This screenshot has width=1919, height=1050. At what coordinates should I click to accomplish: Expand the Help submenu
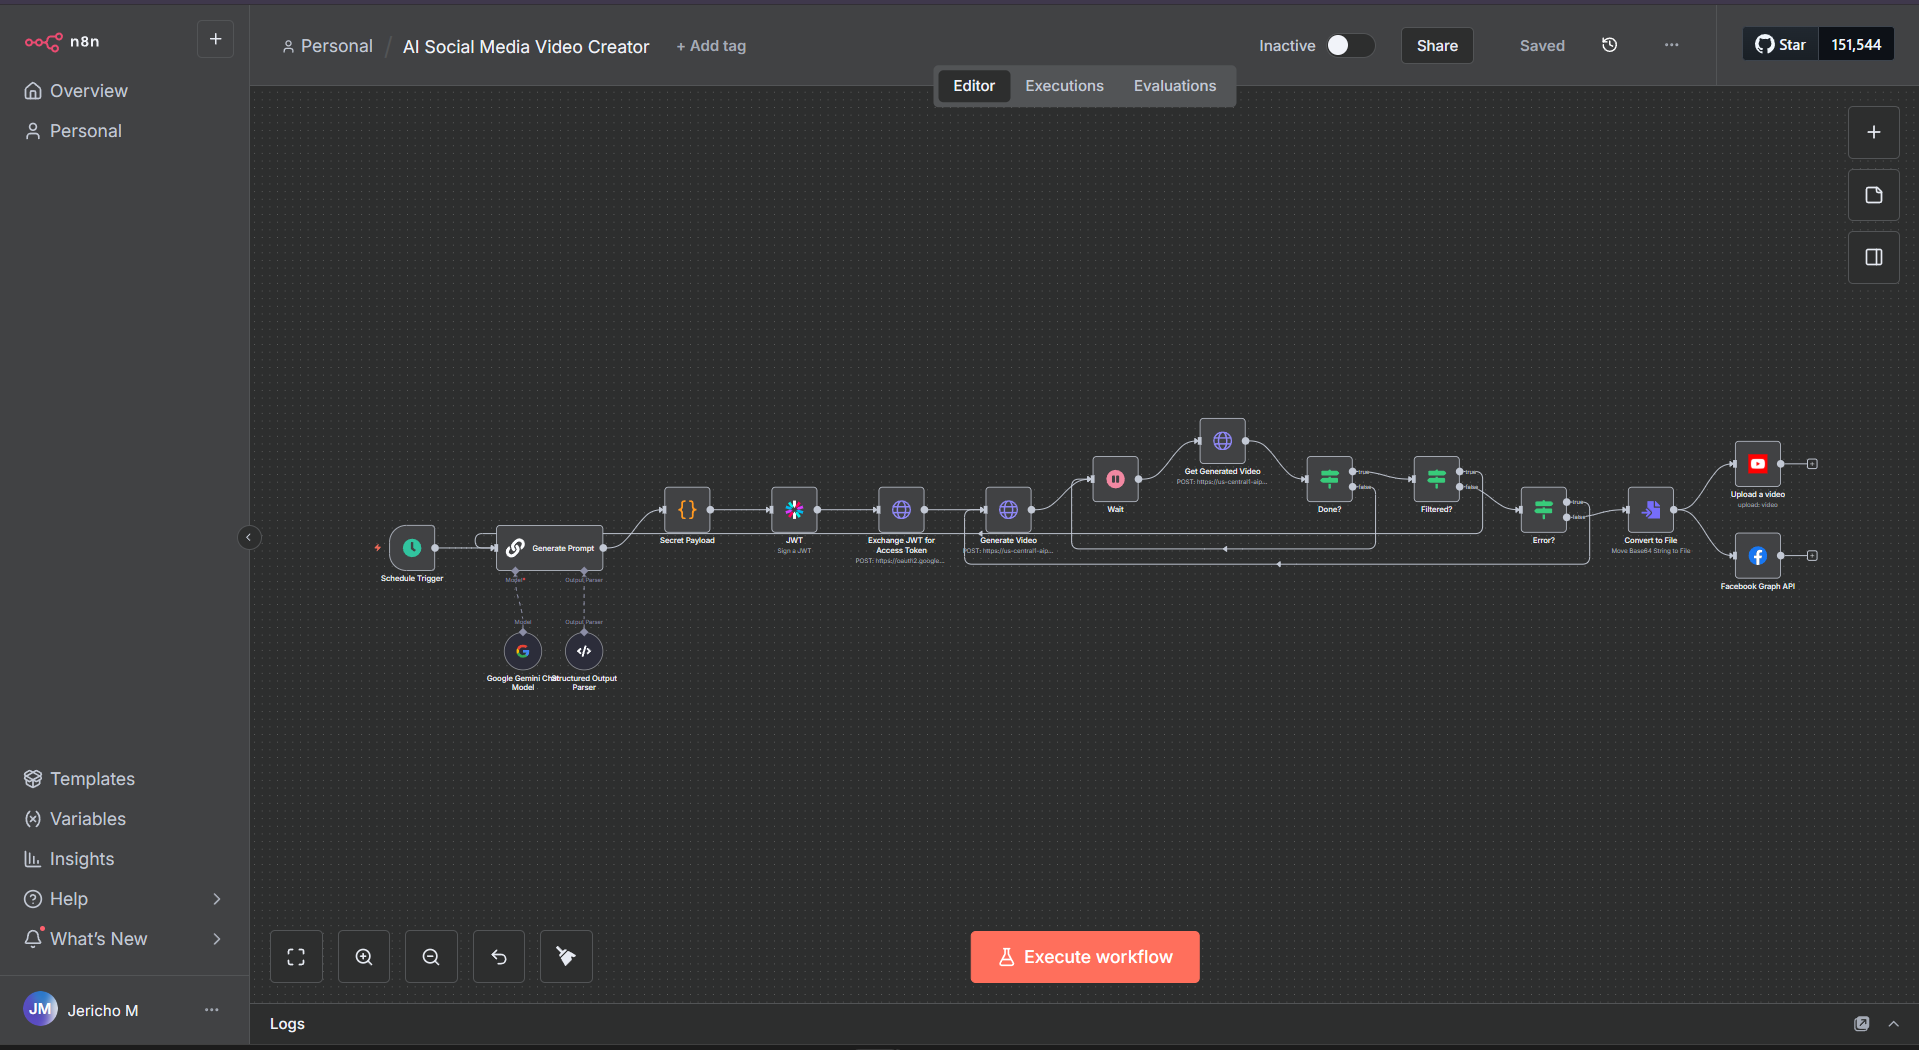(x=217, y=899)
